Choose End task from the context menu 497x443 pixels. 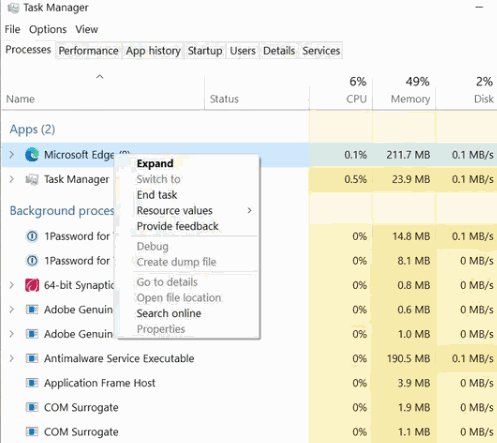pos(157,195)
